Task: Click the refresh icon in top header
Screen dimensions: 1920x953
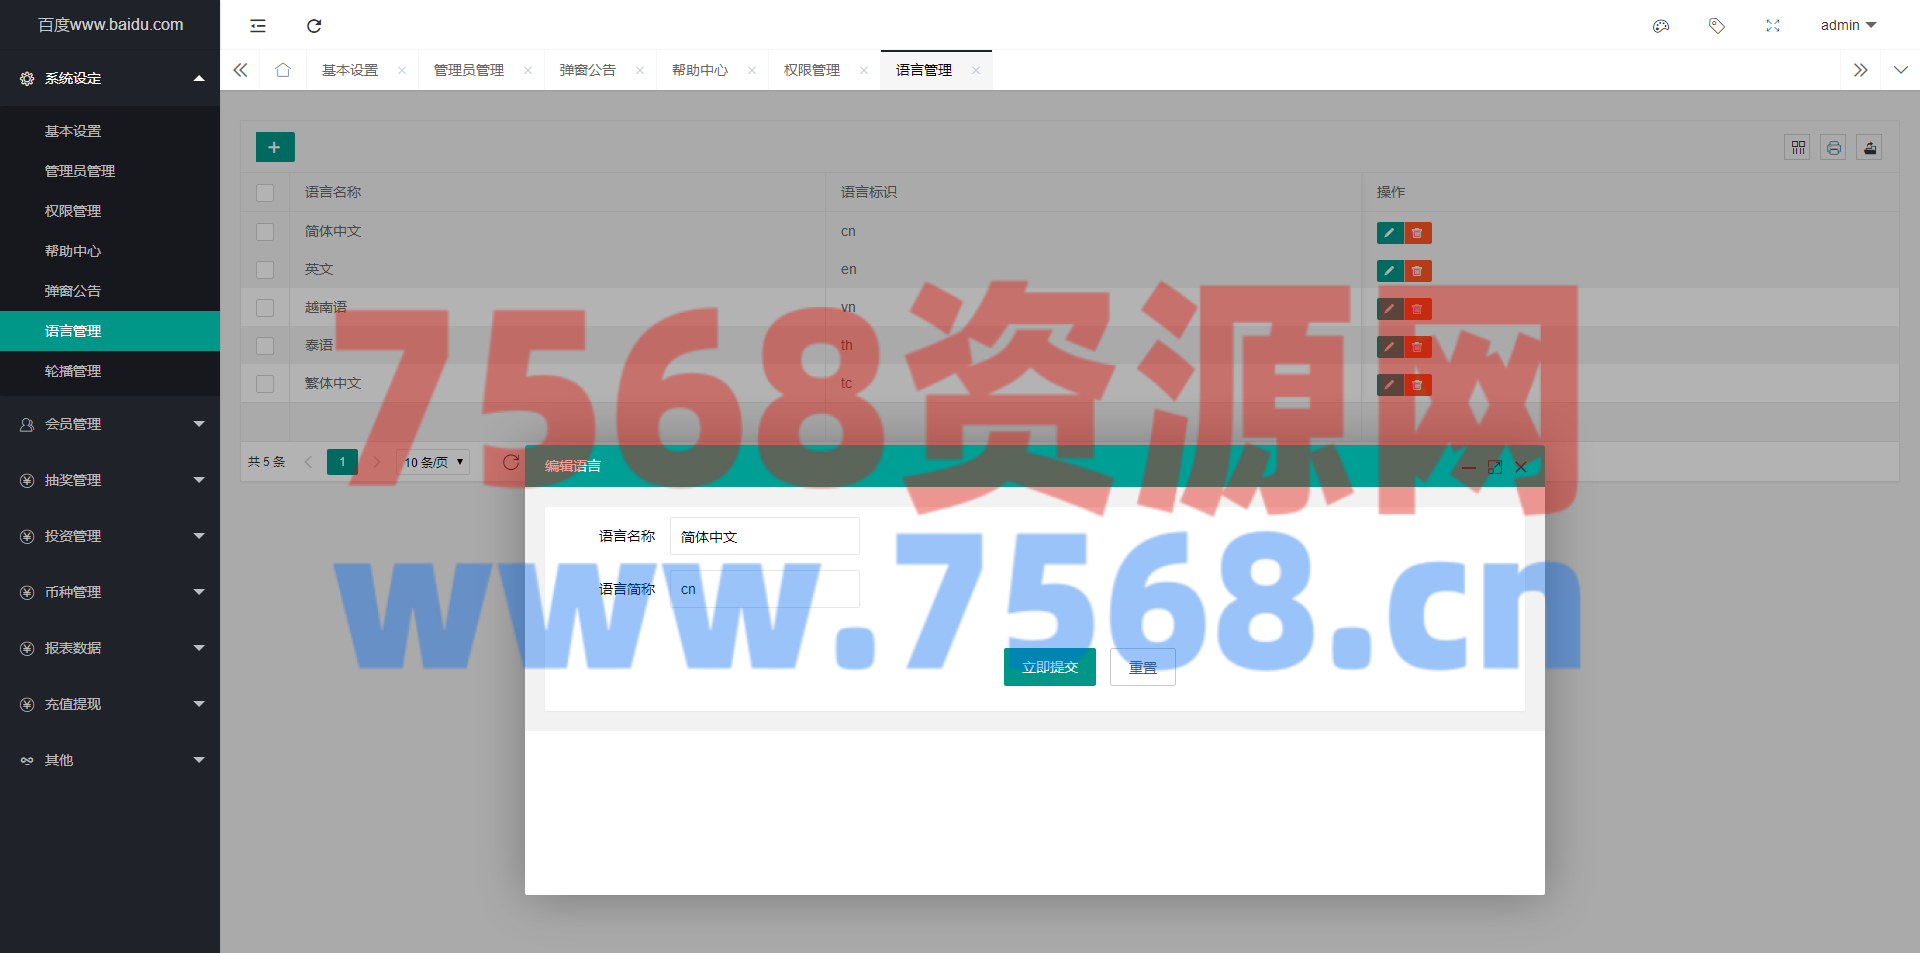Action: point(314,26)
